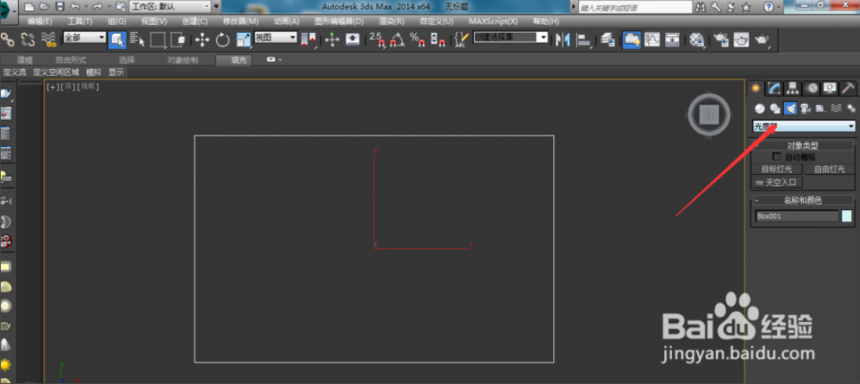
Task: Select the Rotate tool
Action: (222, 39)
